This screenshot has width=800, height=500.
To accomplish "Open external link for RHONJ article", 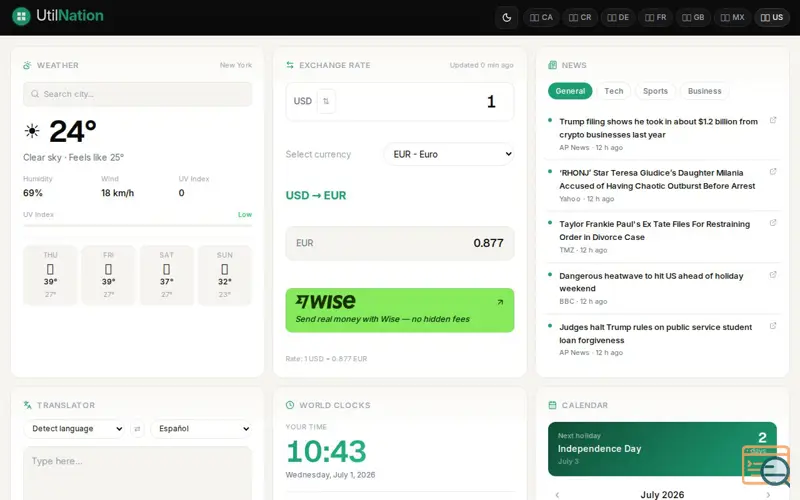I will [x=773, y=171].
